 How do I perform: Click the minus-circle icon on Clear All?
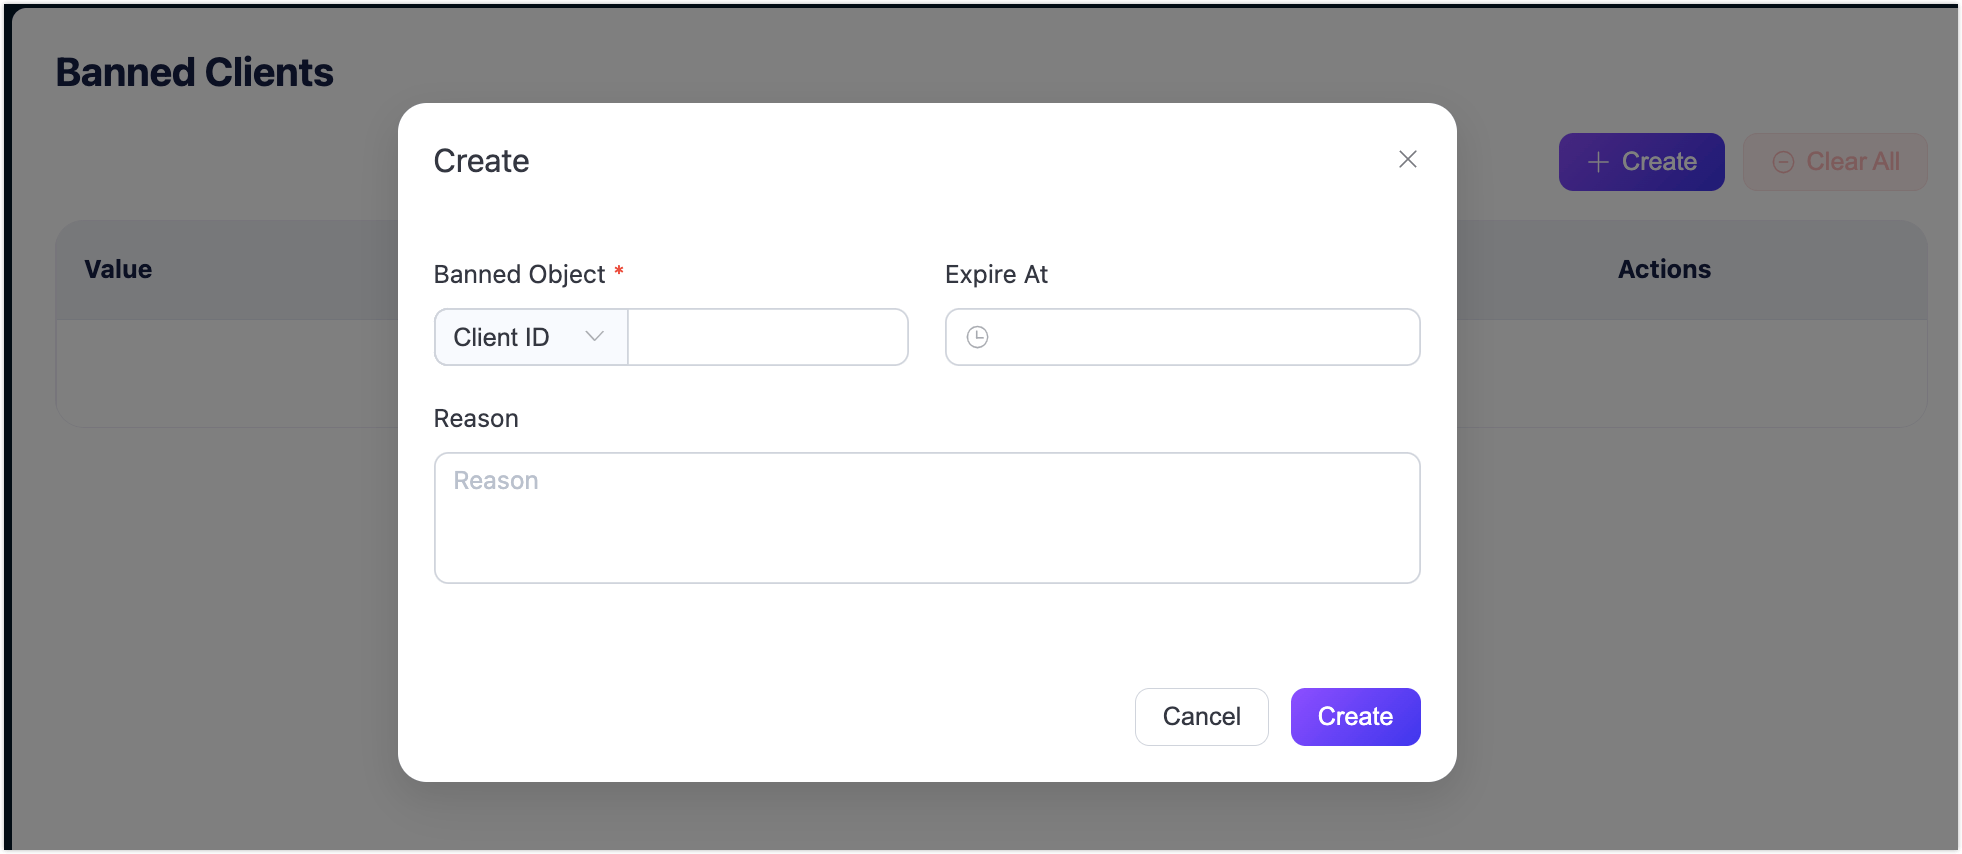pyautogui.click(x=1783, y=162)
